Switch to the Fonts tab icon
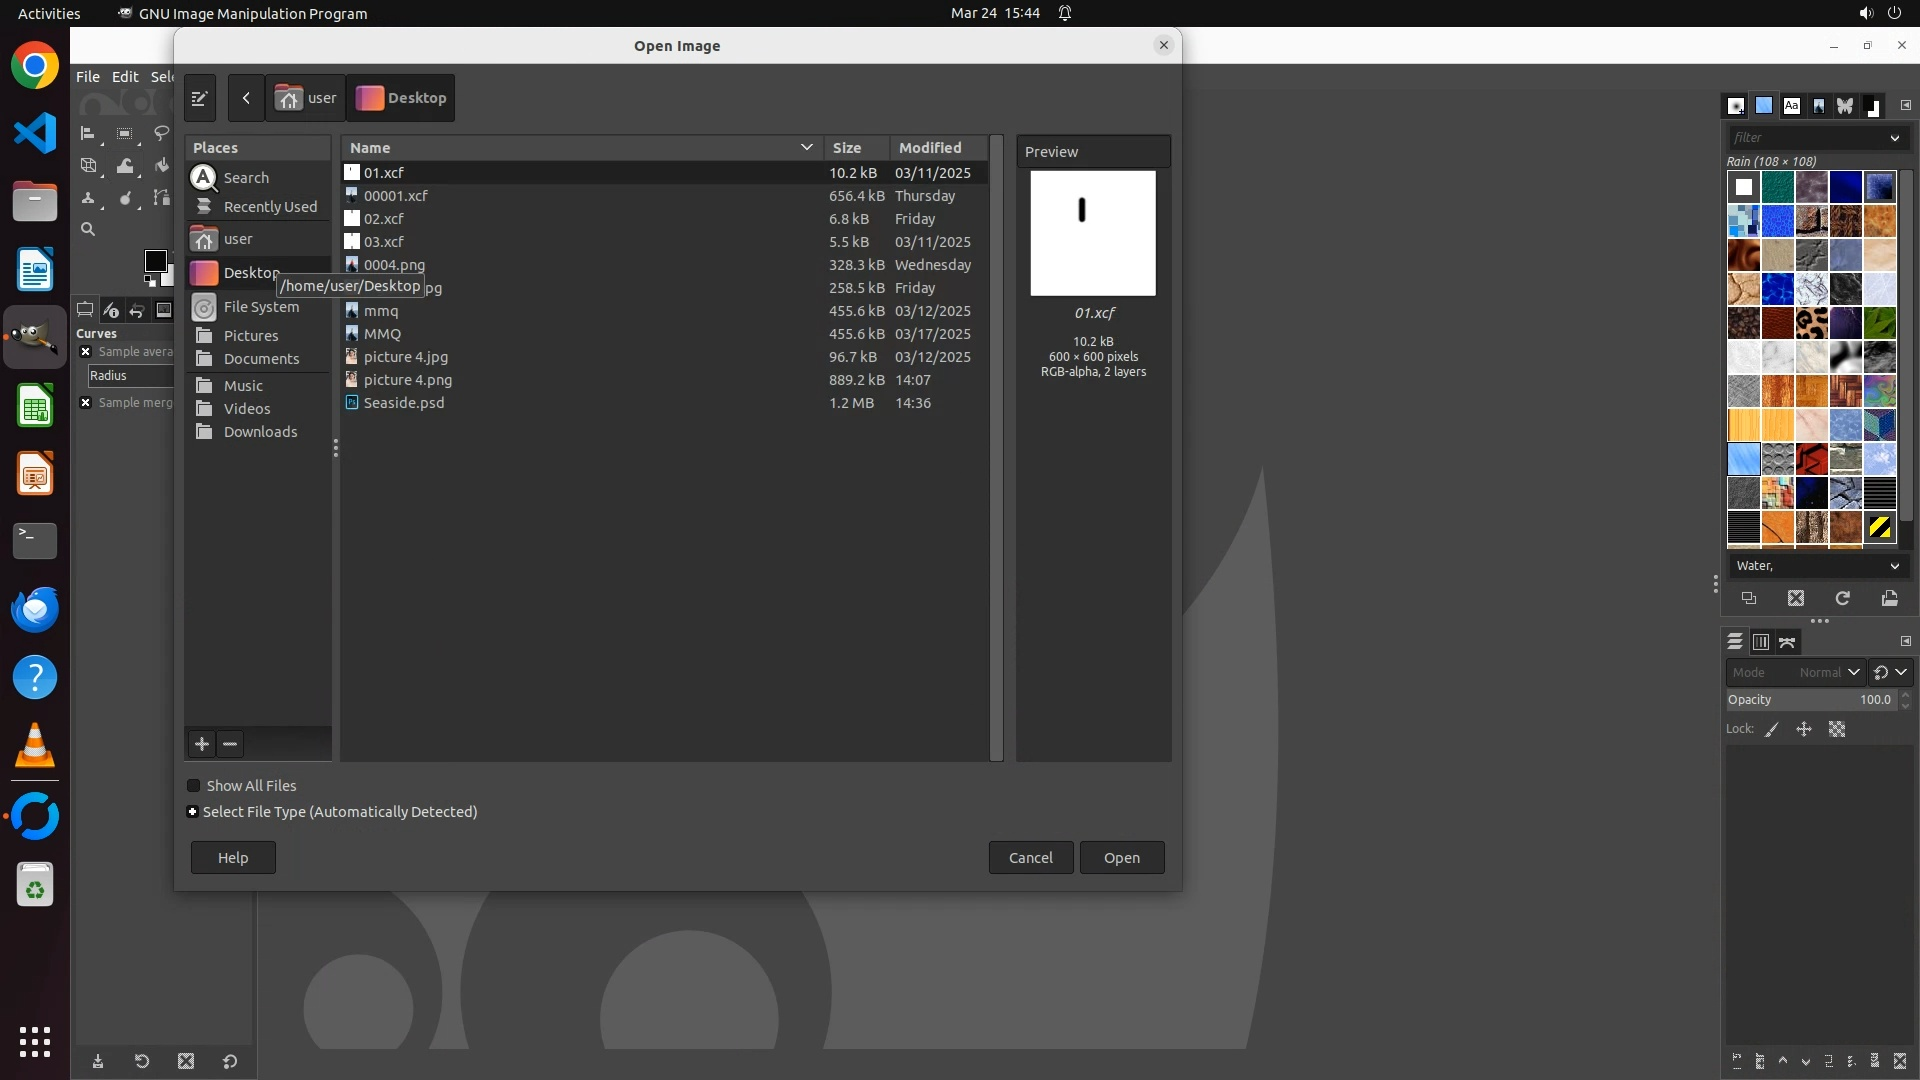1920x1080 pixels. click(1791, 105)
